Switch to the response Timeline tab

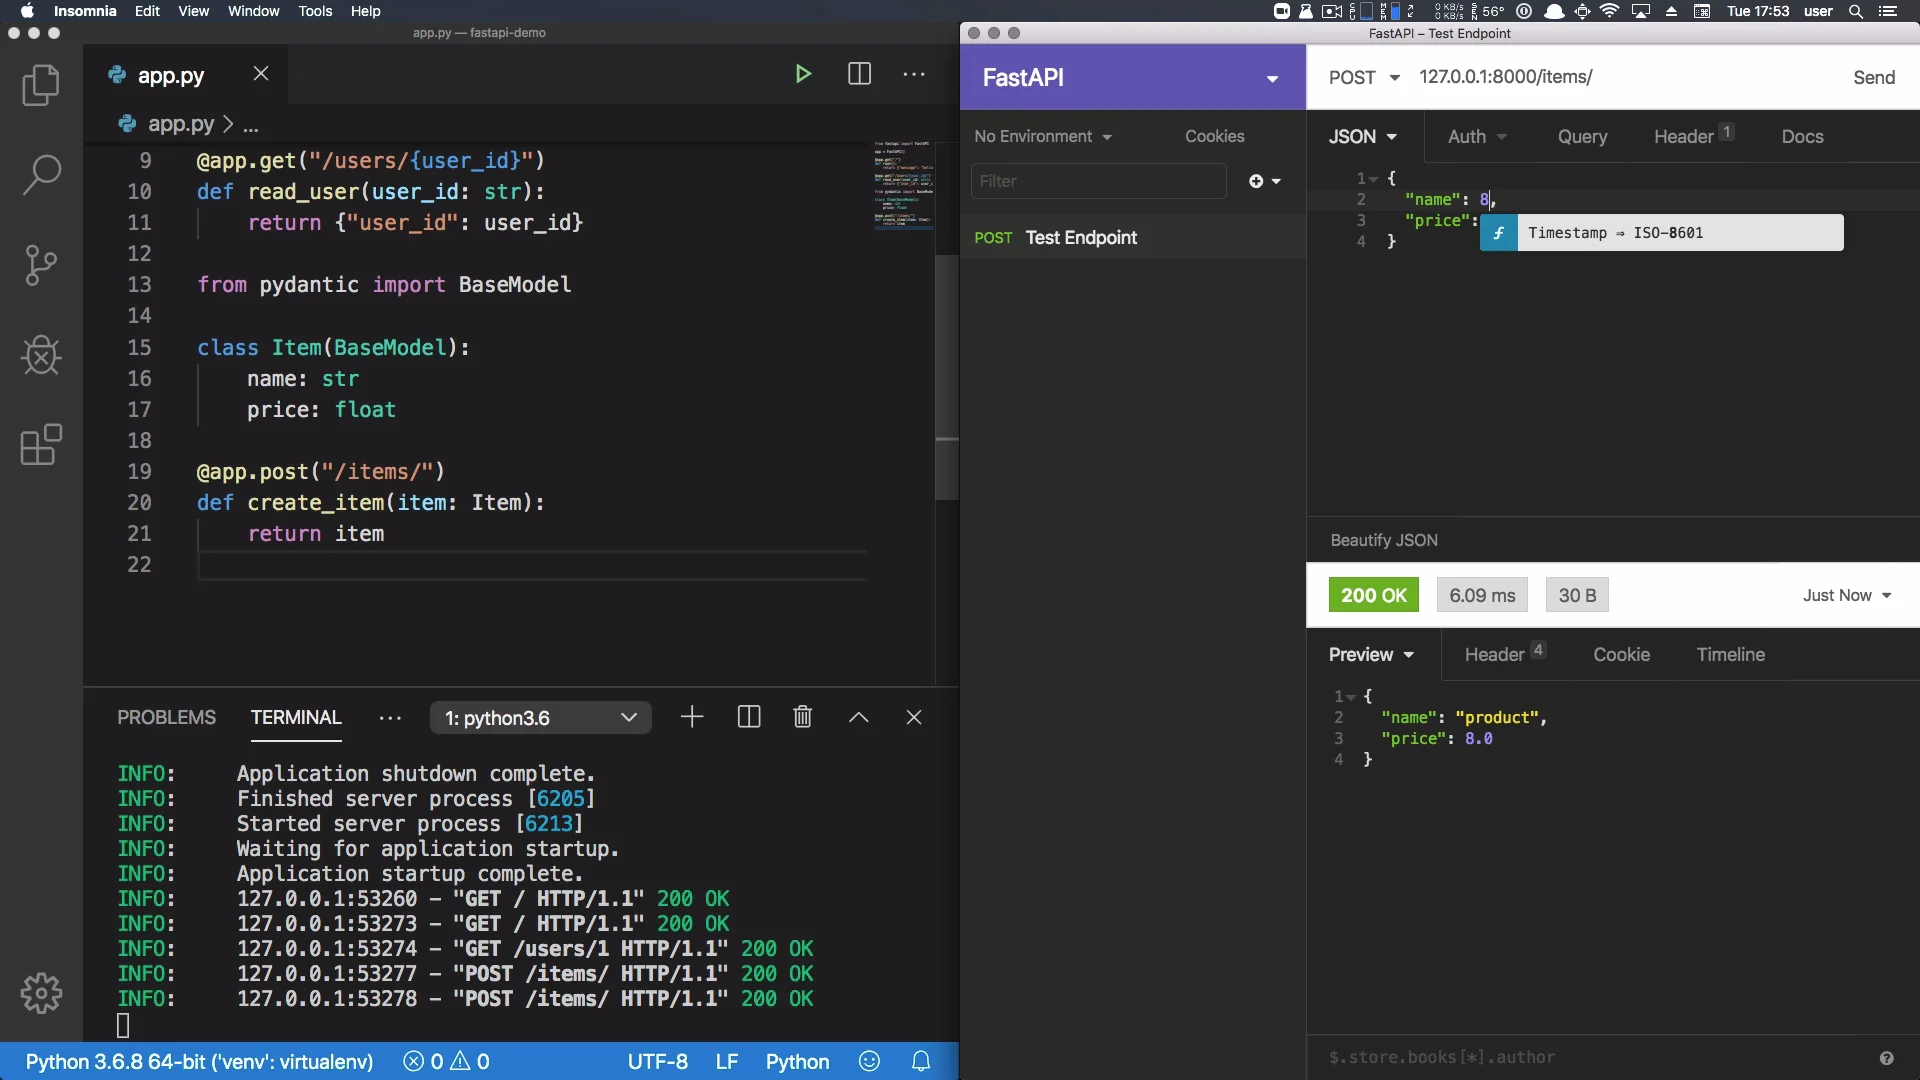click(1730, 655)
